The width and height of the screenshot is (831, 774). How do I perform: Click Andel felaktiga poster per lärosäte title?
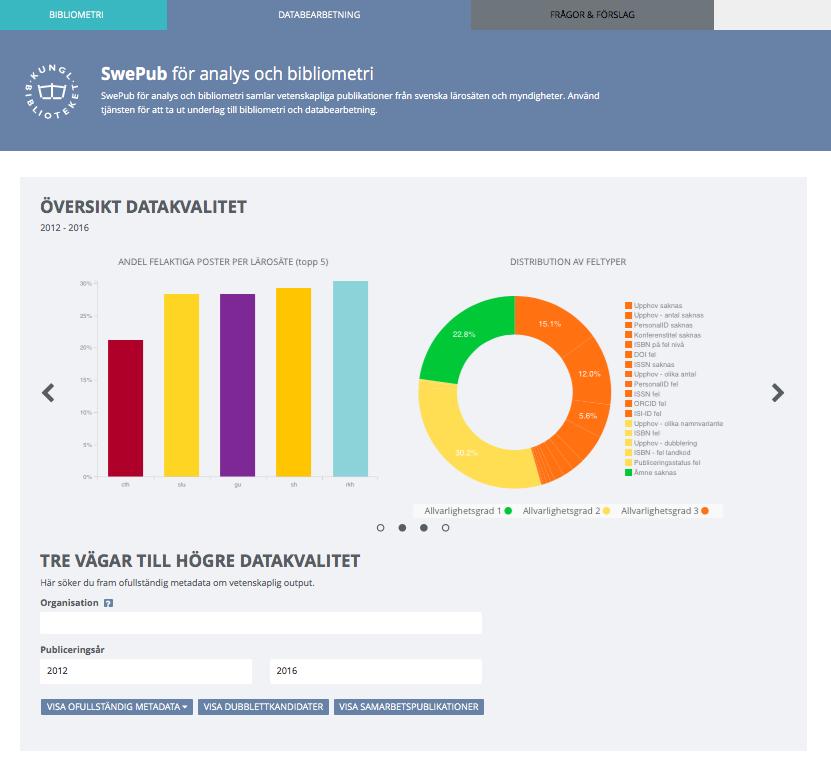[223, 262]
